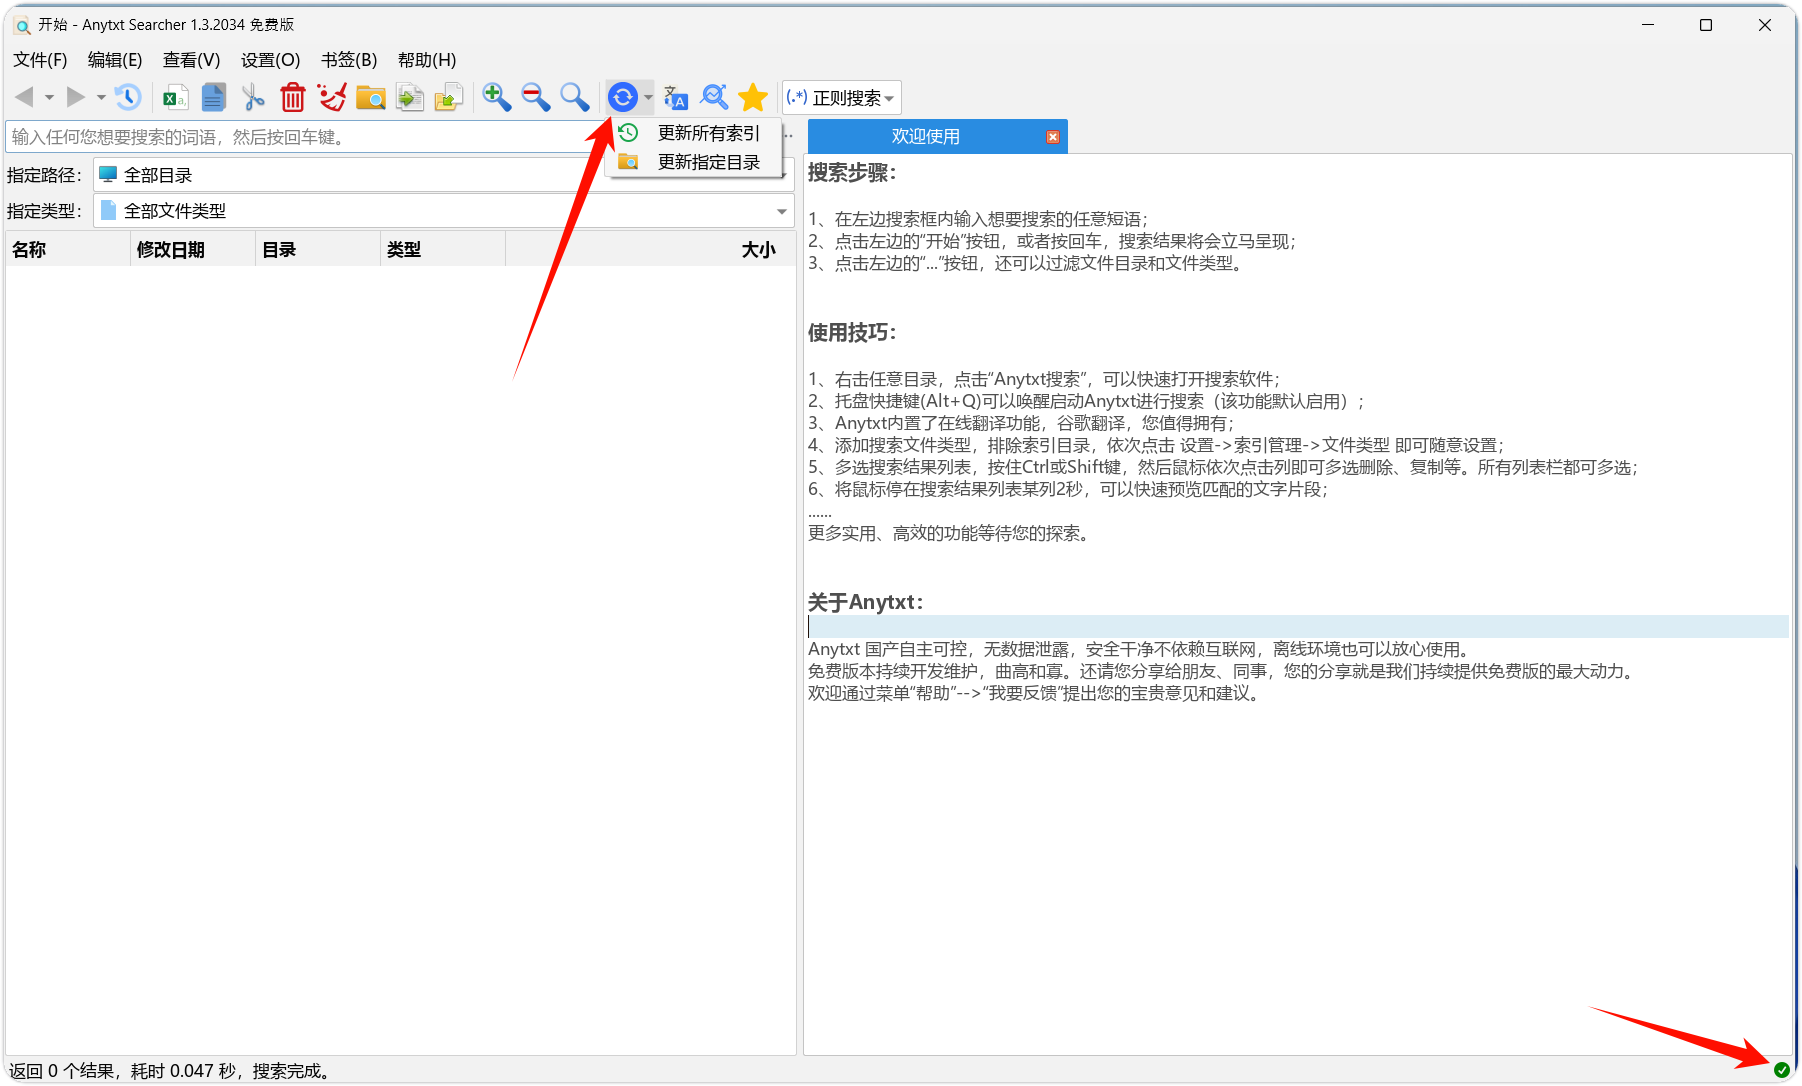Open the 查看(V) menu

(x=191, y=60)
